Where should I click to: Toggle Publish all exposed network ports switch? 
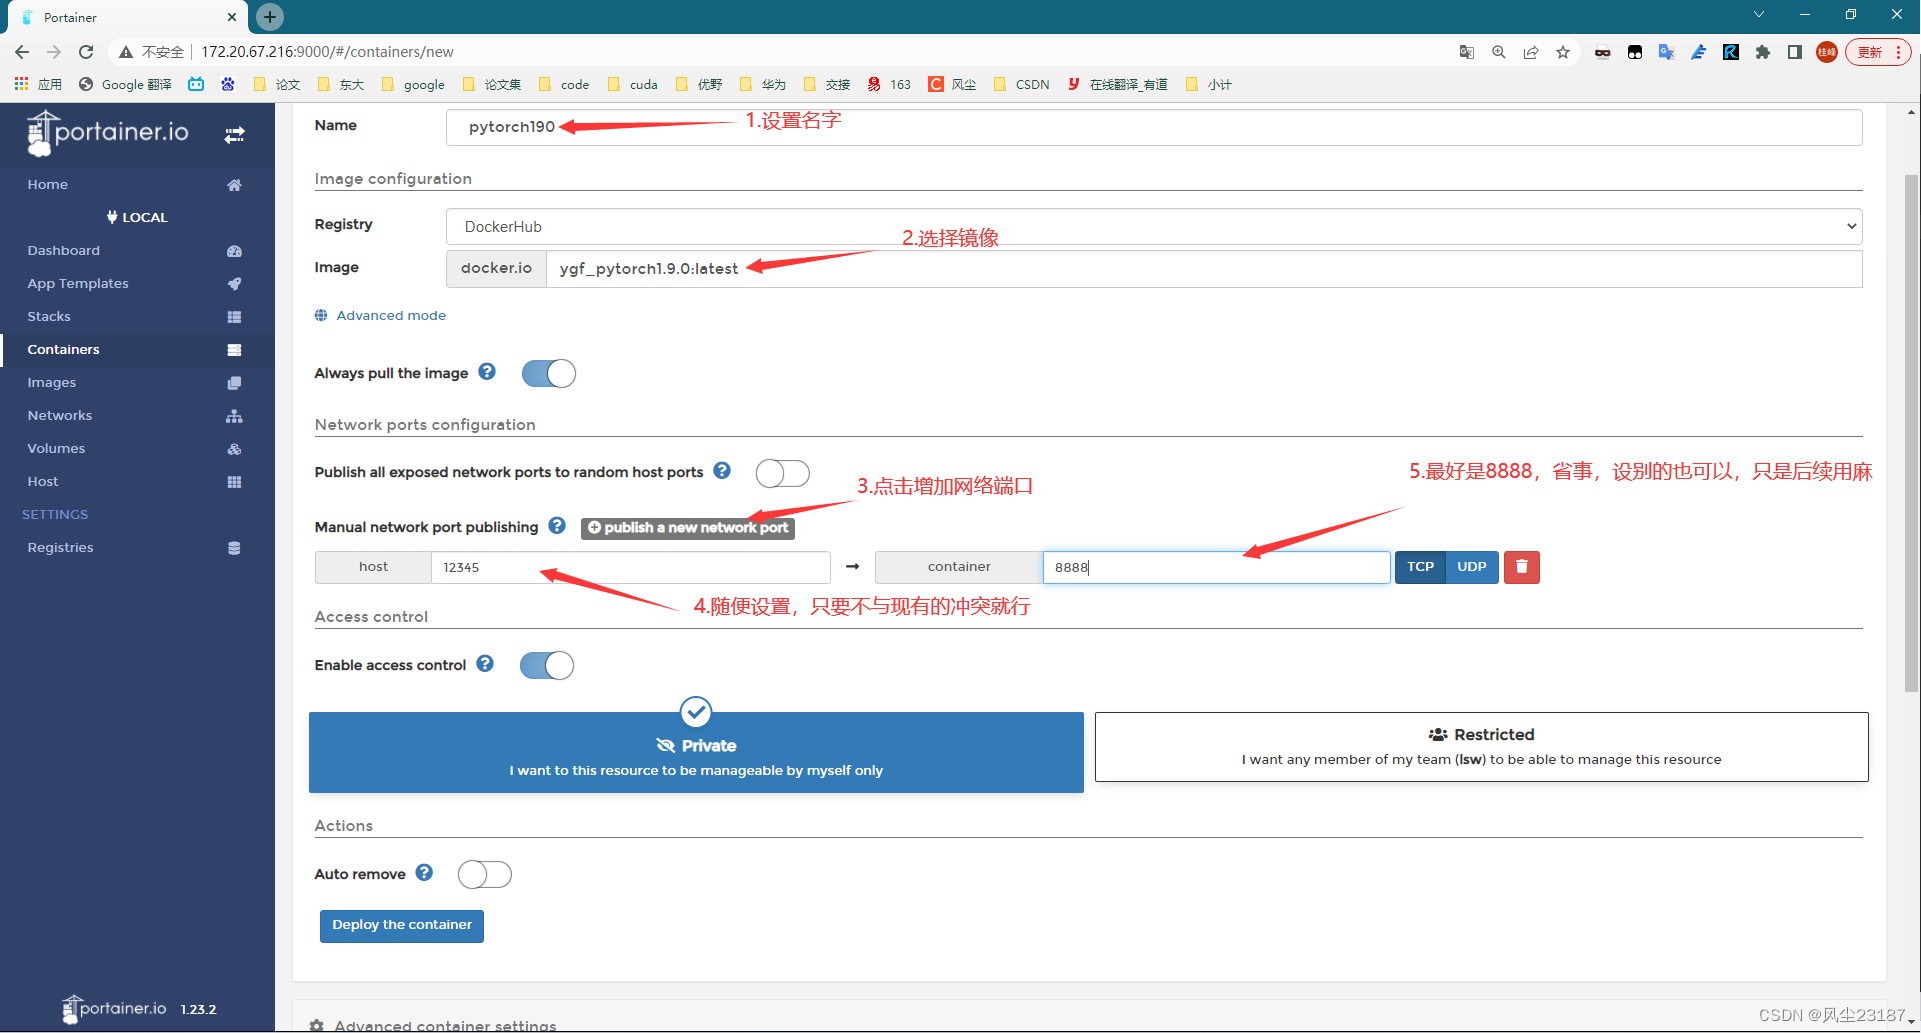782,473
